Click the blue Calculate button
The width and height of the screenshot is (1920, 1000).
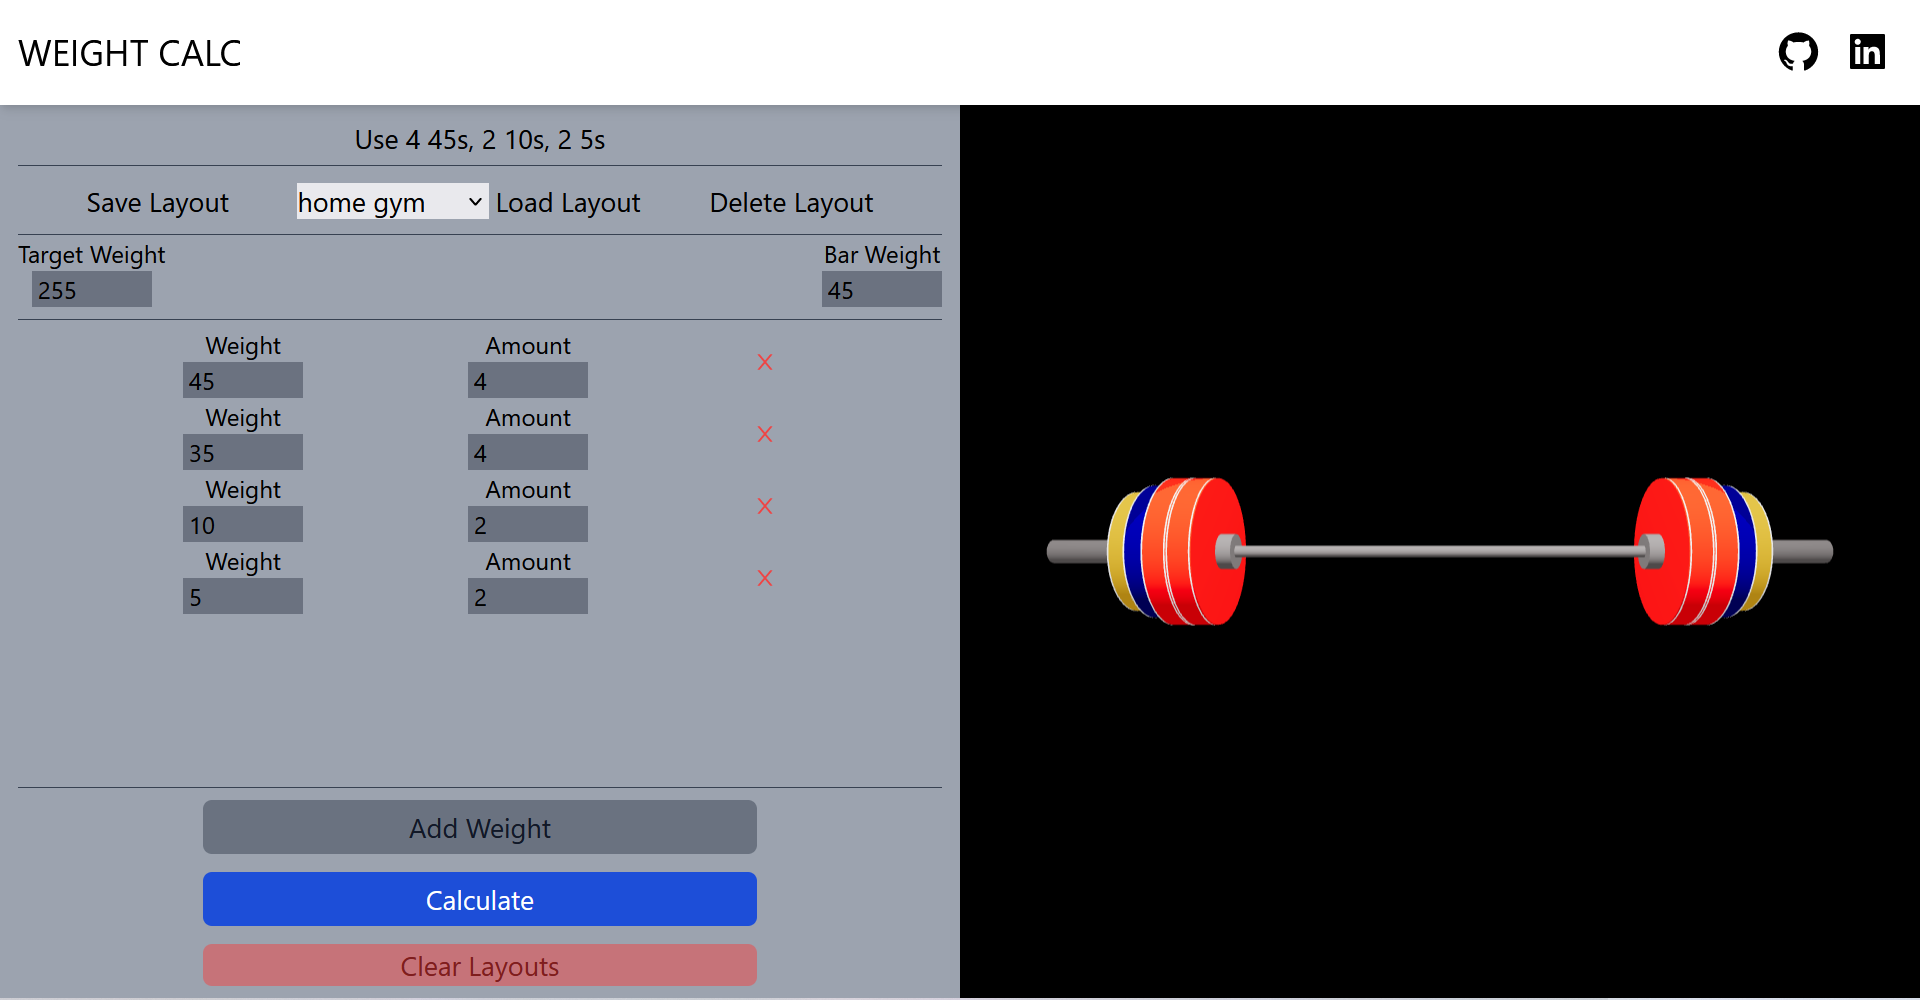click(480, 899)
